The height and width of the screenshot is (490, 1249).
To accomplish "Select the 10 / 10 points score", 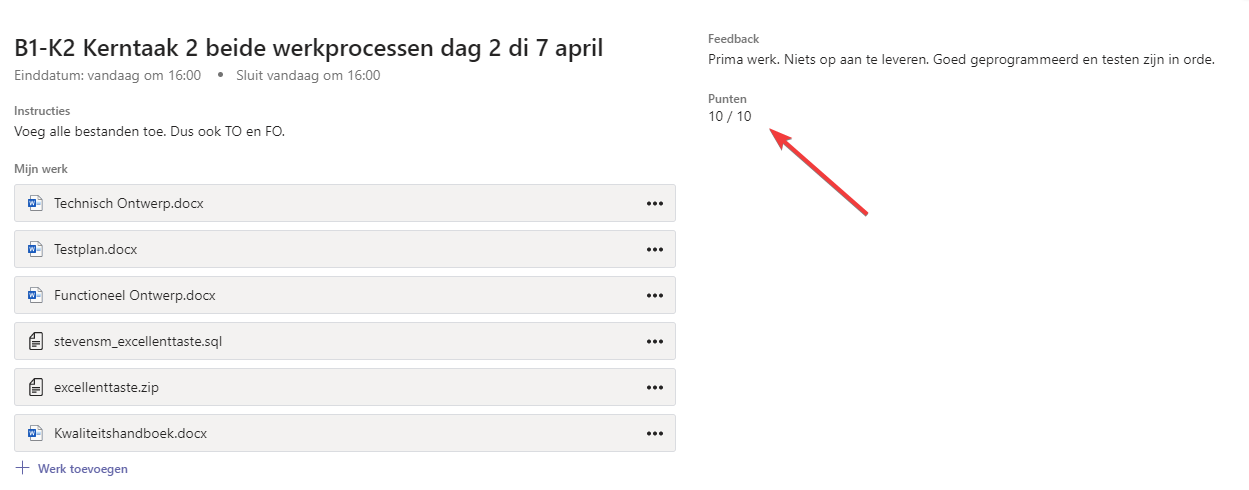I will click(x=729, y=117).
